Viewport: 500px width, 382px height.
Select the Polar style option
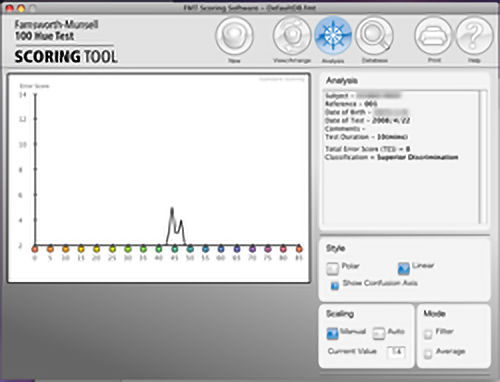click(x=332, y=268)
